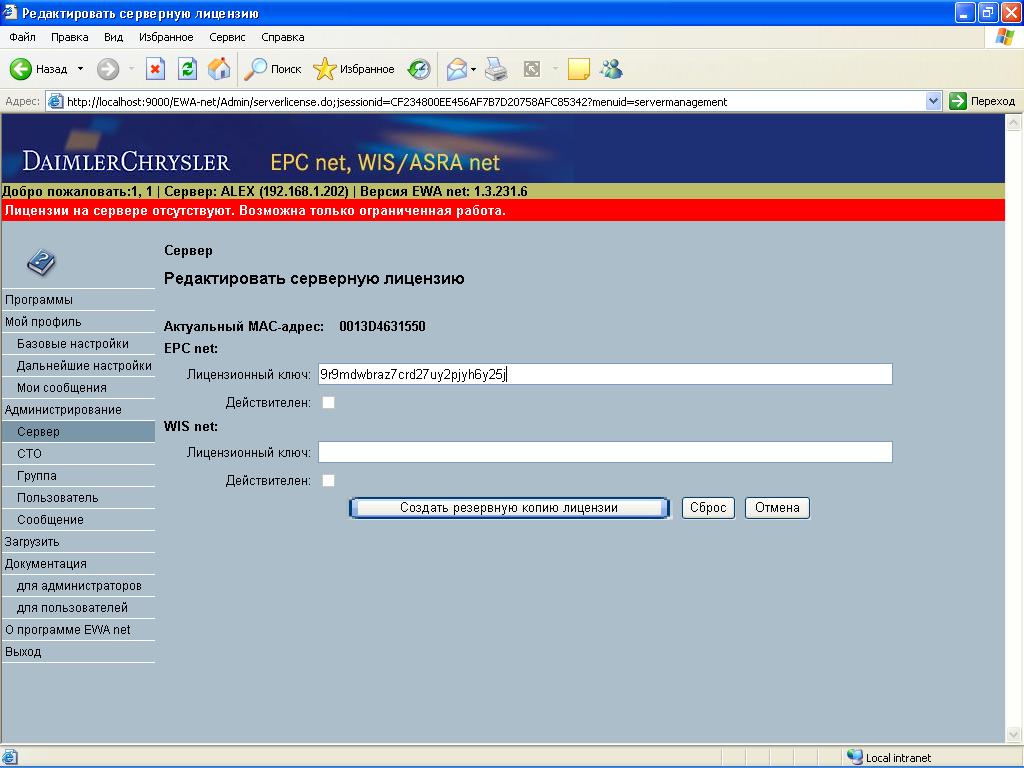Screen dimensions: 1024x768
Task: Click the green Go (Переход) arrow
Action: click(957, 101)
